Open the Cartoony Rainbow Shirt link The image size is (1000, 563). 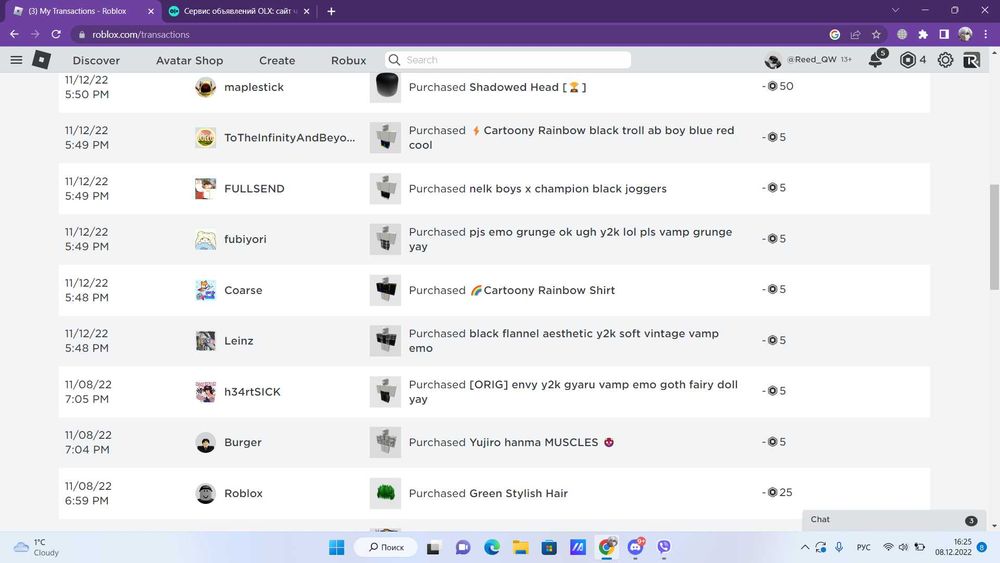[543, 290]
